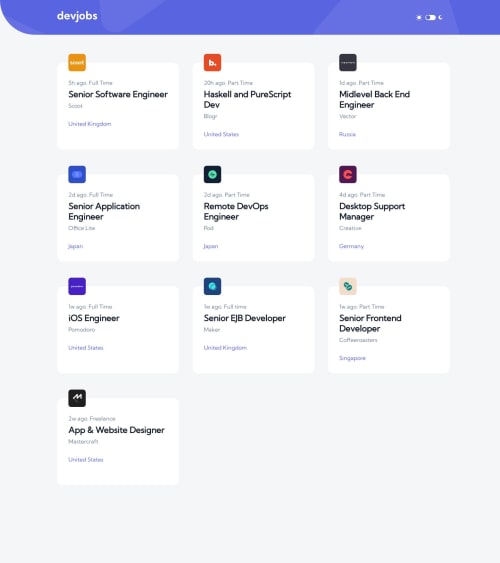
Task: Click the beige Coffeeroasters logo
Action: 348,286
